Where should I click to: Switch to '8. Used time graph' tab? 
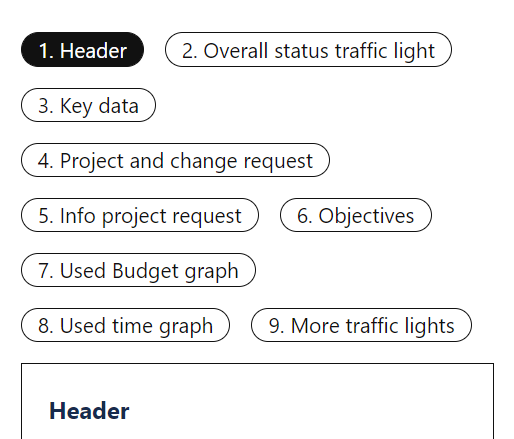coord(125,325)
